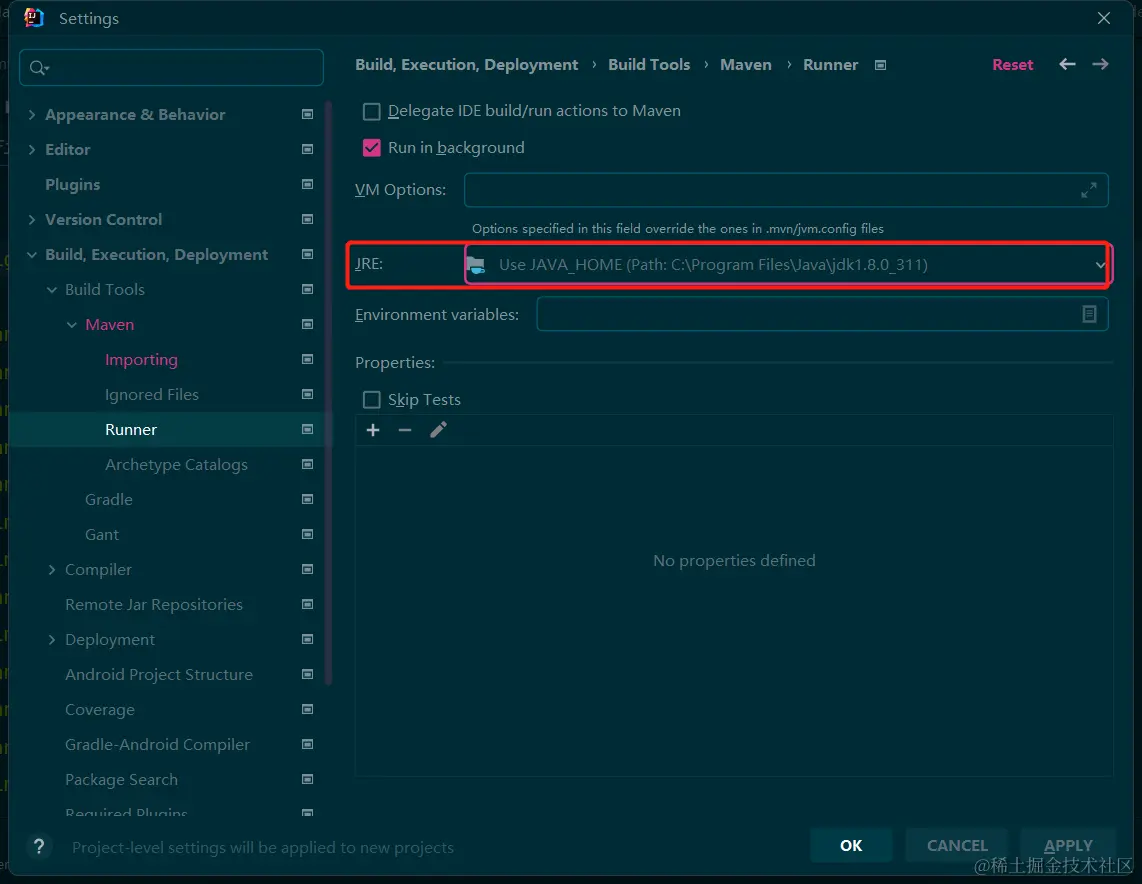Uncheck Run in background
The height and width of the screenshot is (884, 1142).
pyautogui.click(x=371, y=148)
